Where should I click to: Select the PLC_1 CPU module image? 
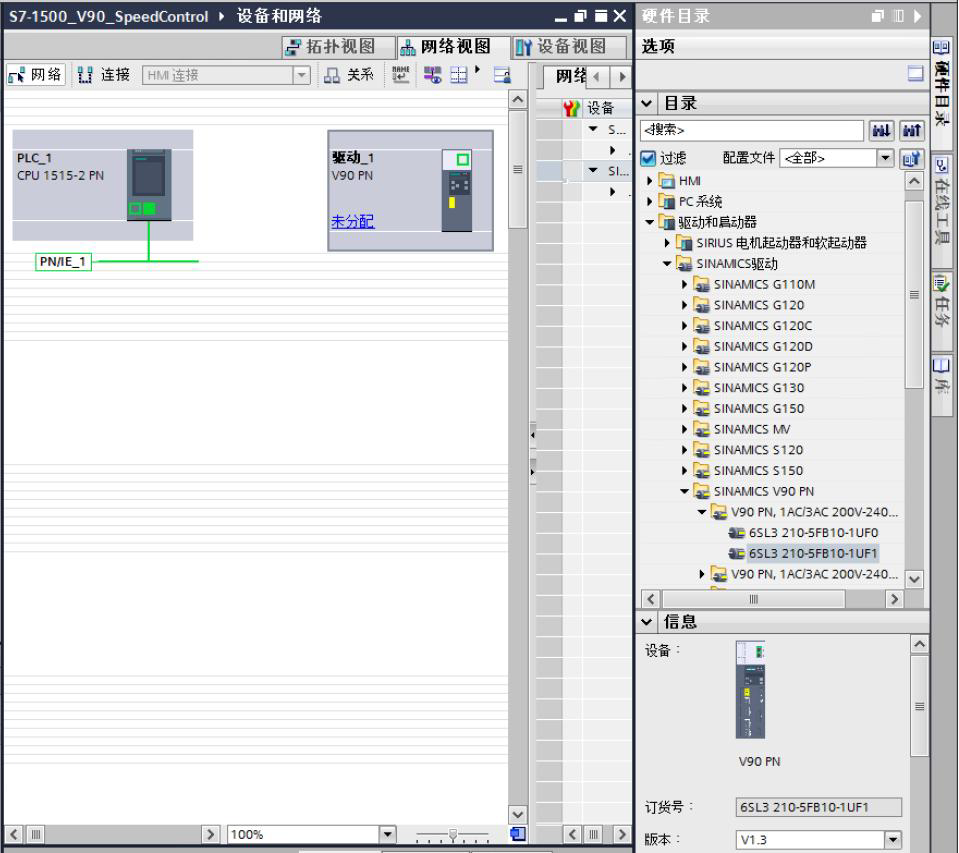(x=149, y=185)
